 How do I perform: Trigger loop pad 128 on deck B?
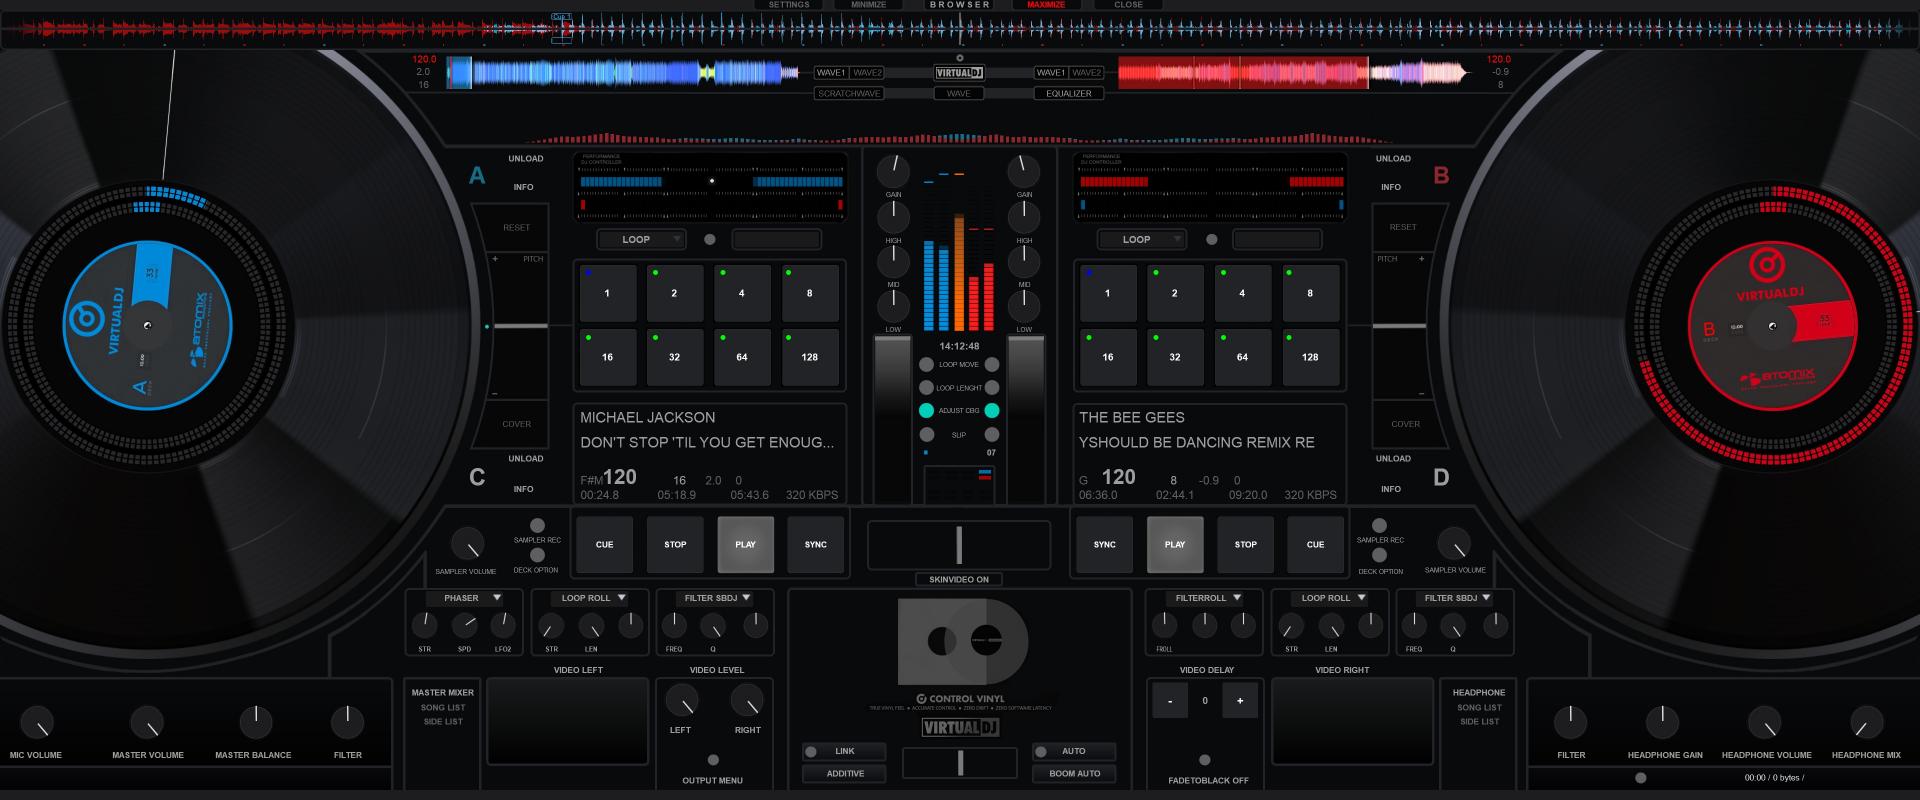pyautogui.click(x=1310, y=357)
